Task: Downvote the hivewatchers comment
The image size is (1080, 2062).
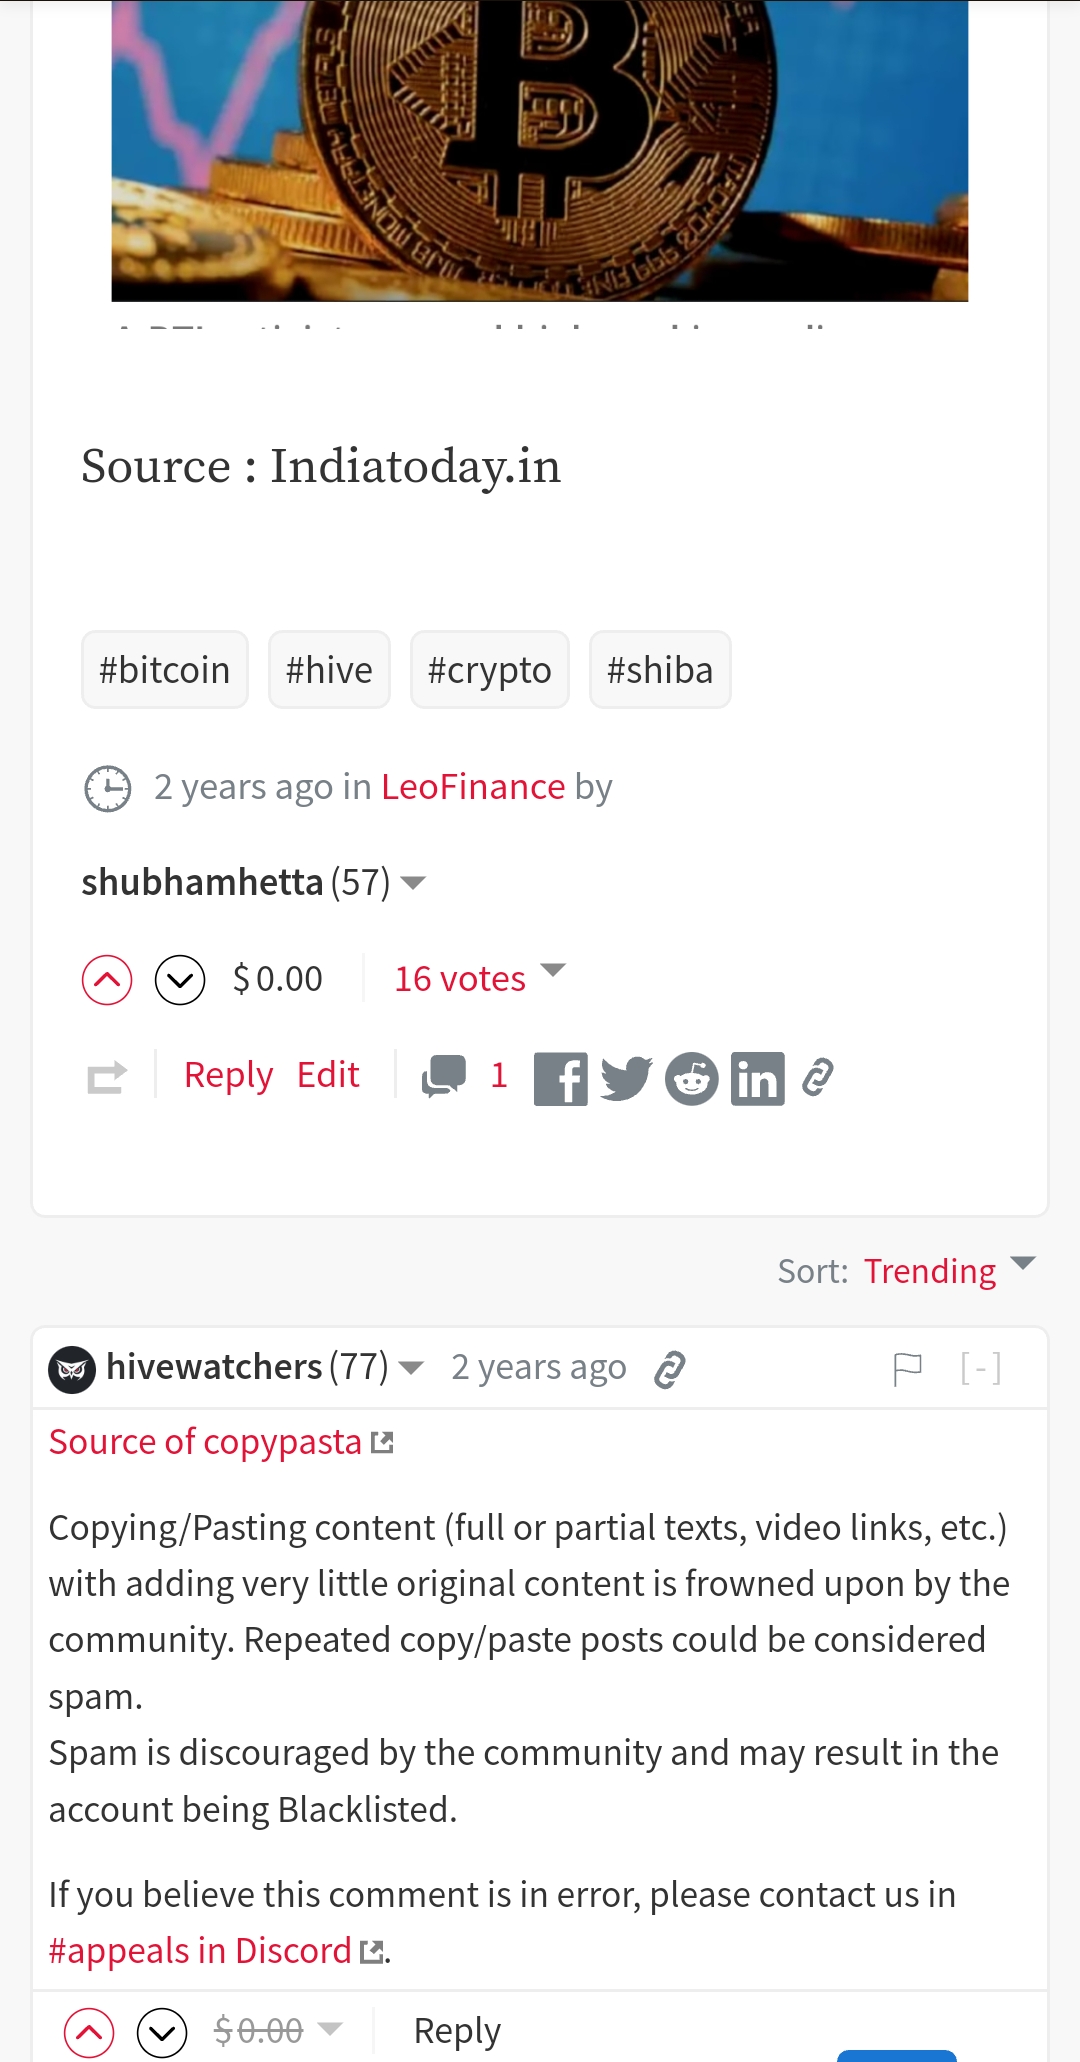Action: pos(162,2032)
